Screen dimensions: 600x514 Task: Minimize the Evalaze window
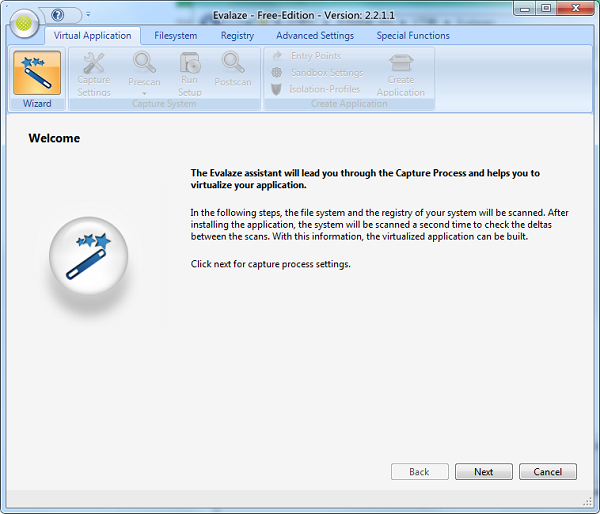[x=525, y=8]
